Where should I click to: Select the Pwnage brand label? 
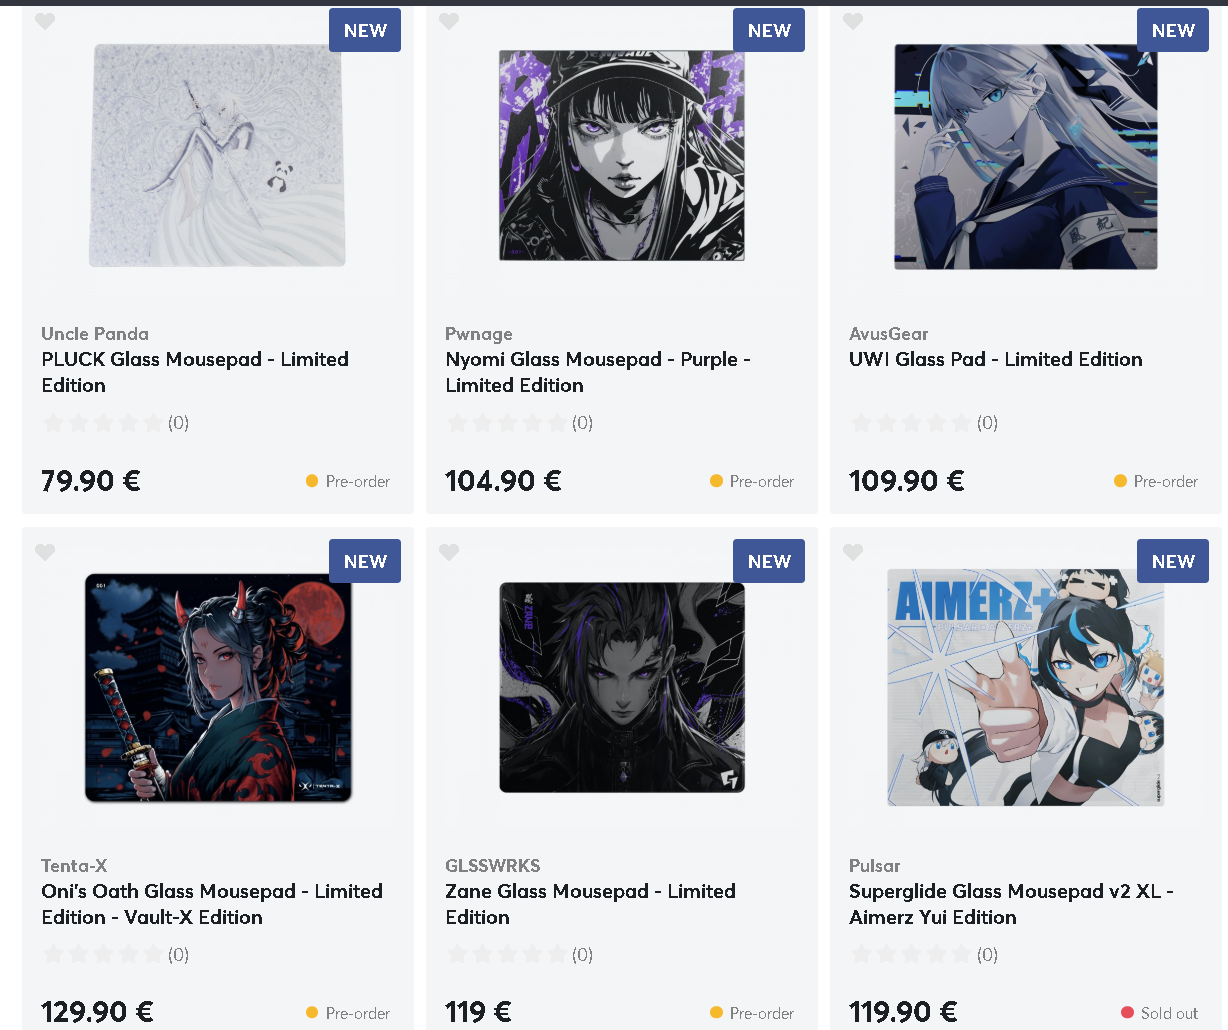pyautogui.click(x=479, y=334)
